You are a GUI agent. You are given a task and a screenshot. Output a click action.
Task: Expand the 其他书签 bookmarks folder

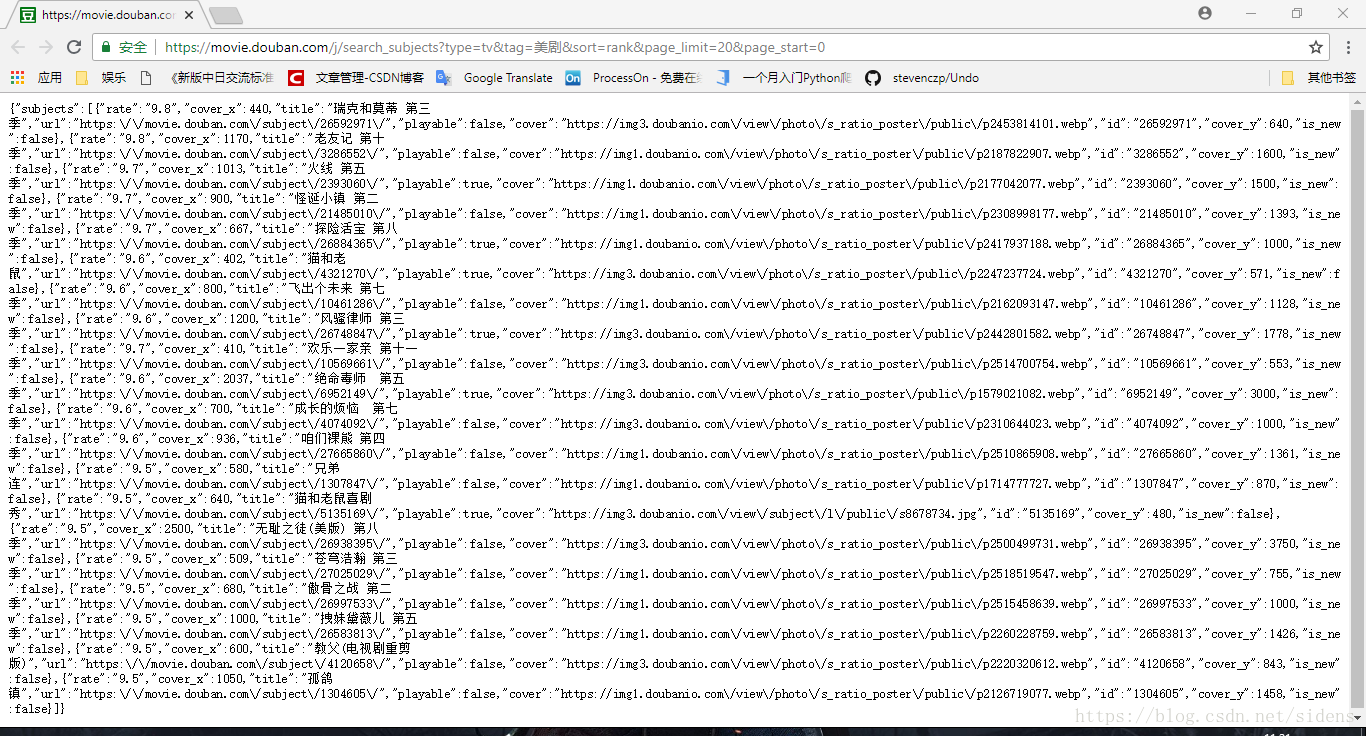[x=1318, y=77]
